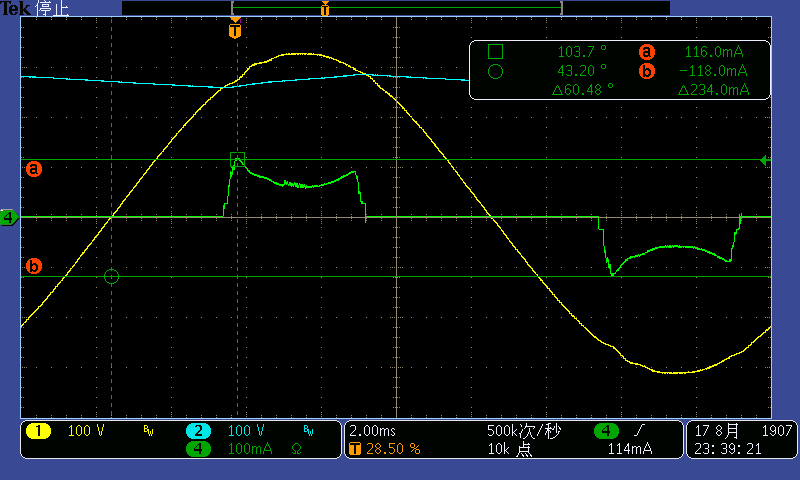
Task: Open the 10k 点 record length readout
Action: [x=510, y=449]
